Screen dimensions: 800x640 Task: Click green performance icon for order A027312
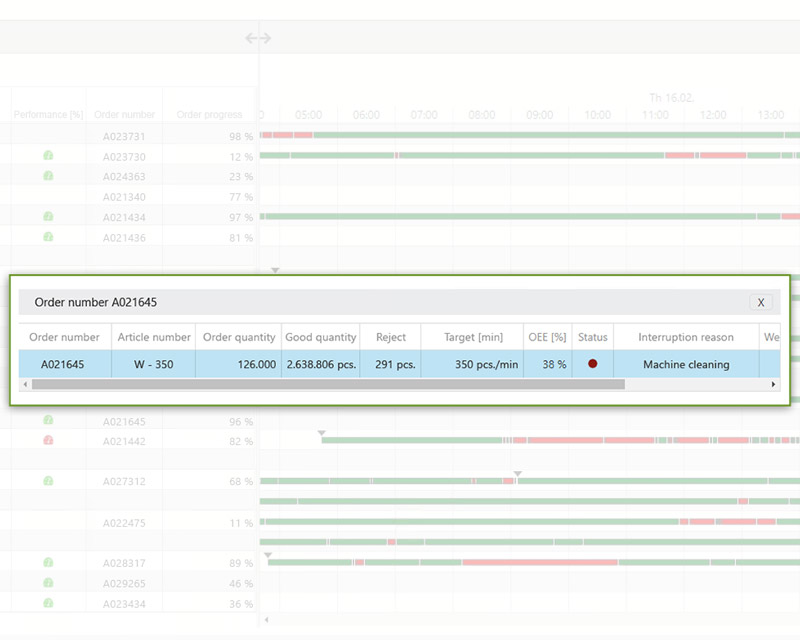(48, 481)
